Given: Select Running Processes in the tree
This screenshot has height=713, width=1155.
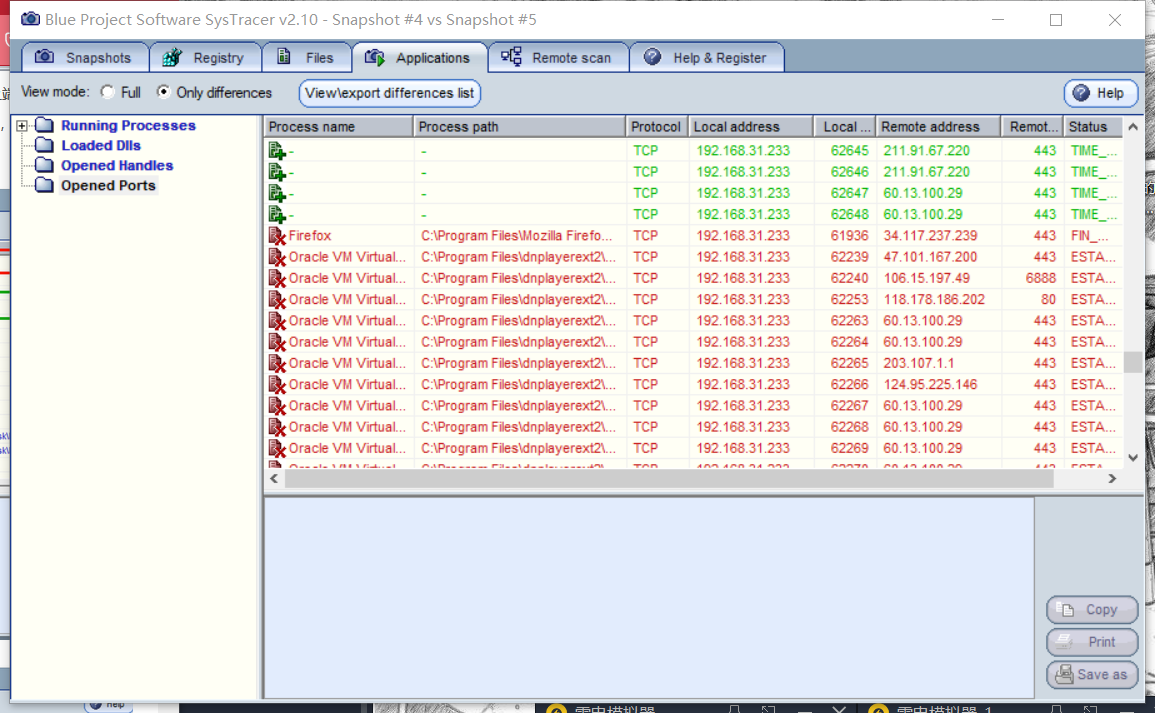Looking at the screenshot, I should click(128, 125).
